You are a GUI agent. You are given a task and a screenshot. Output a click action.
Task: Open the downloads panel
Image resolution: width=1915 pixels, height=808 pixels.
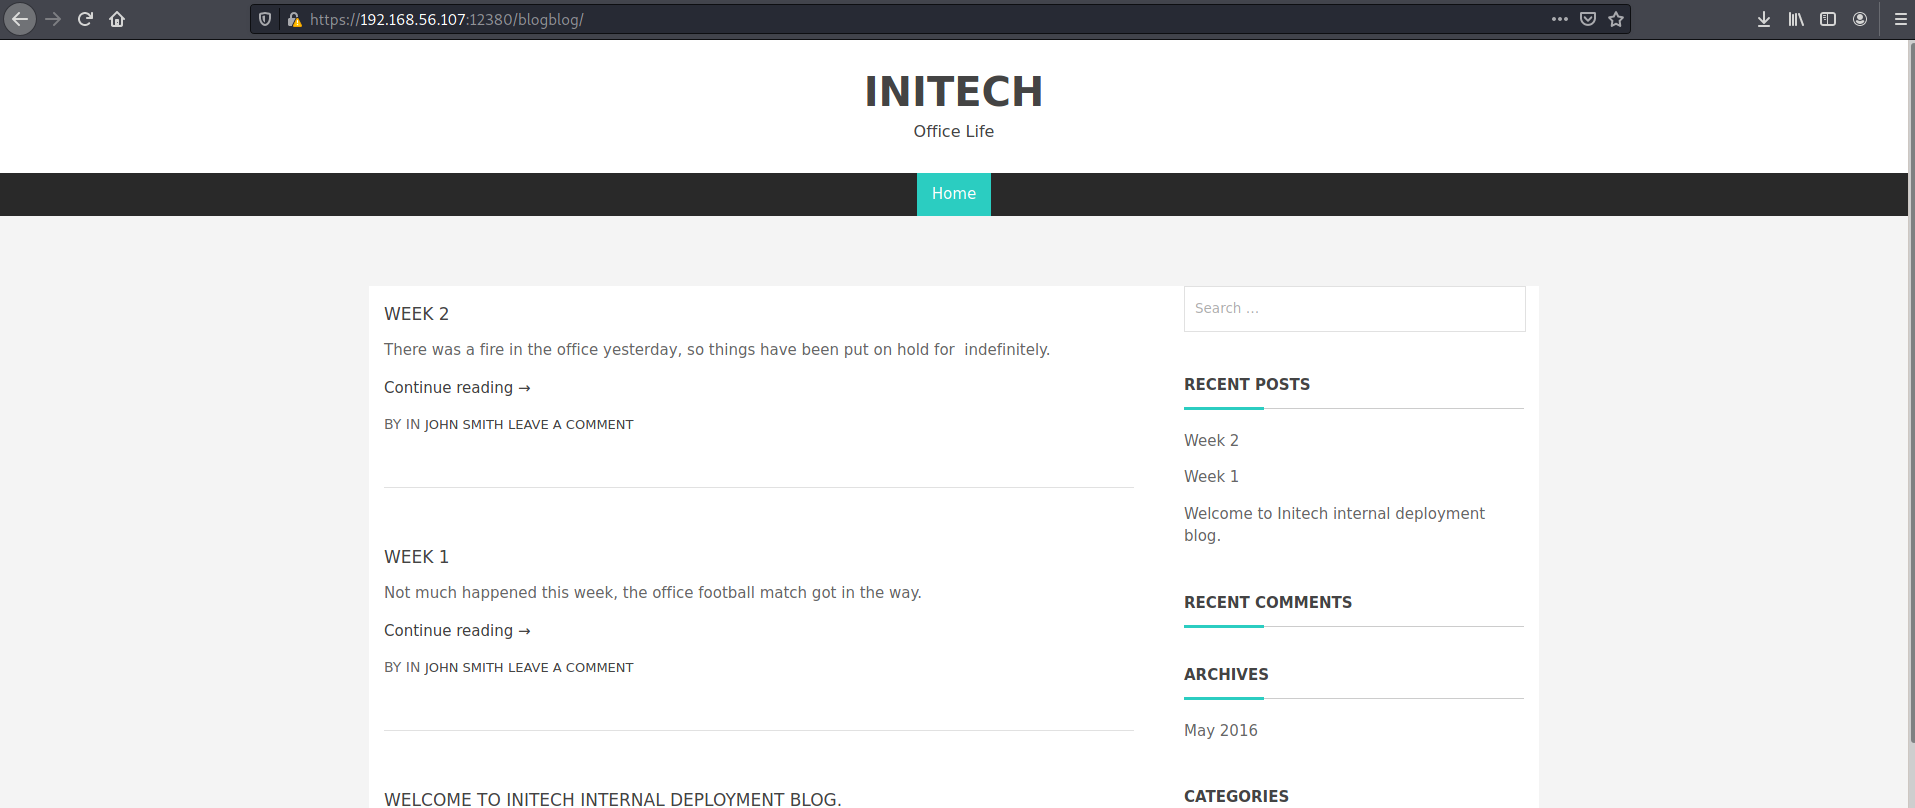tap(1764, 19)
